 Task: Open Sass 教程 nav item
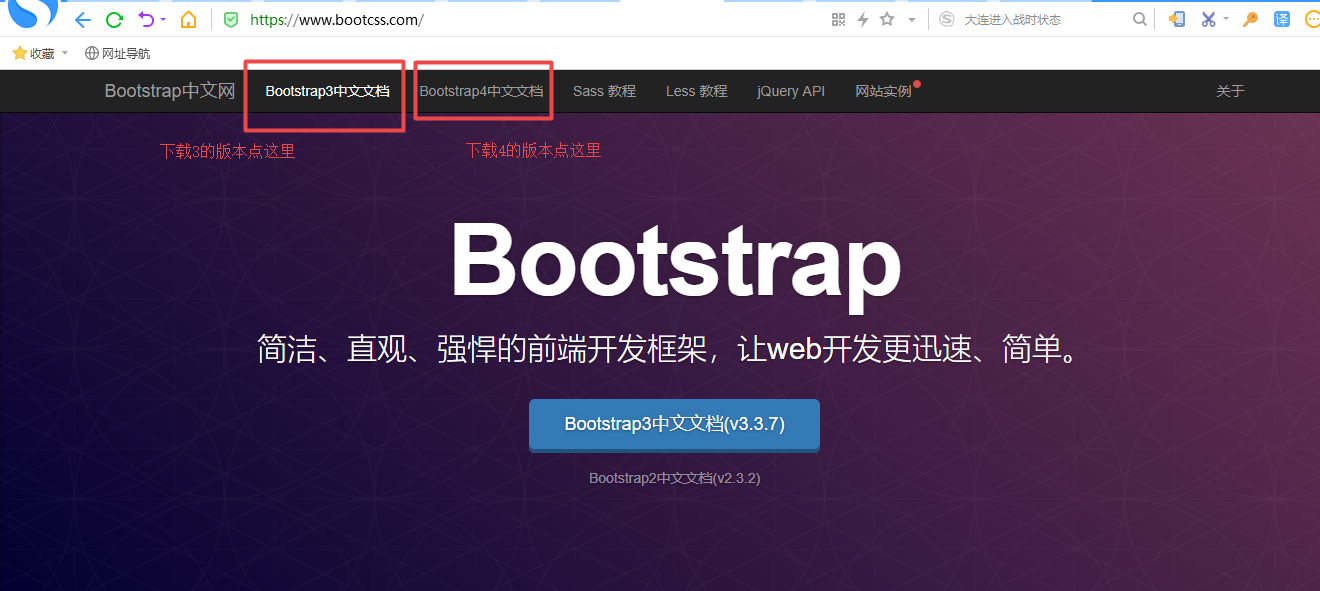tap(604, 91)
